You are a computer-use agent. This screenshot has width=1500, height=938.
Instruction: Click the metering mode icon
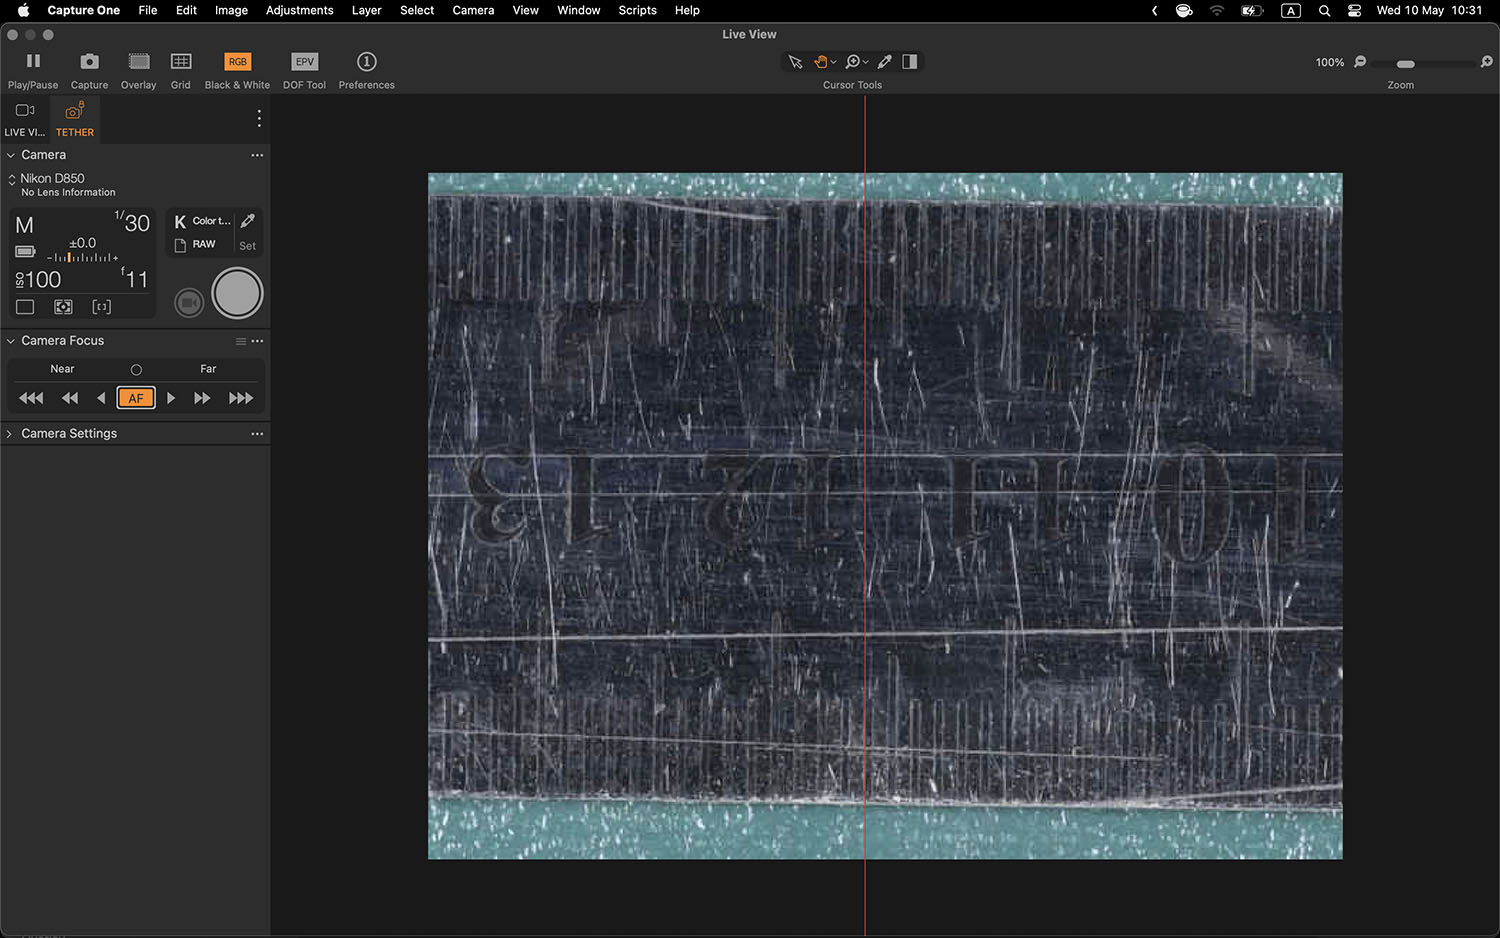pyautogui.click(x=63, y=307)
